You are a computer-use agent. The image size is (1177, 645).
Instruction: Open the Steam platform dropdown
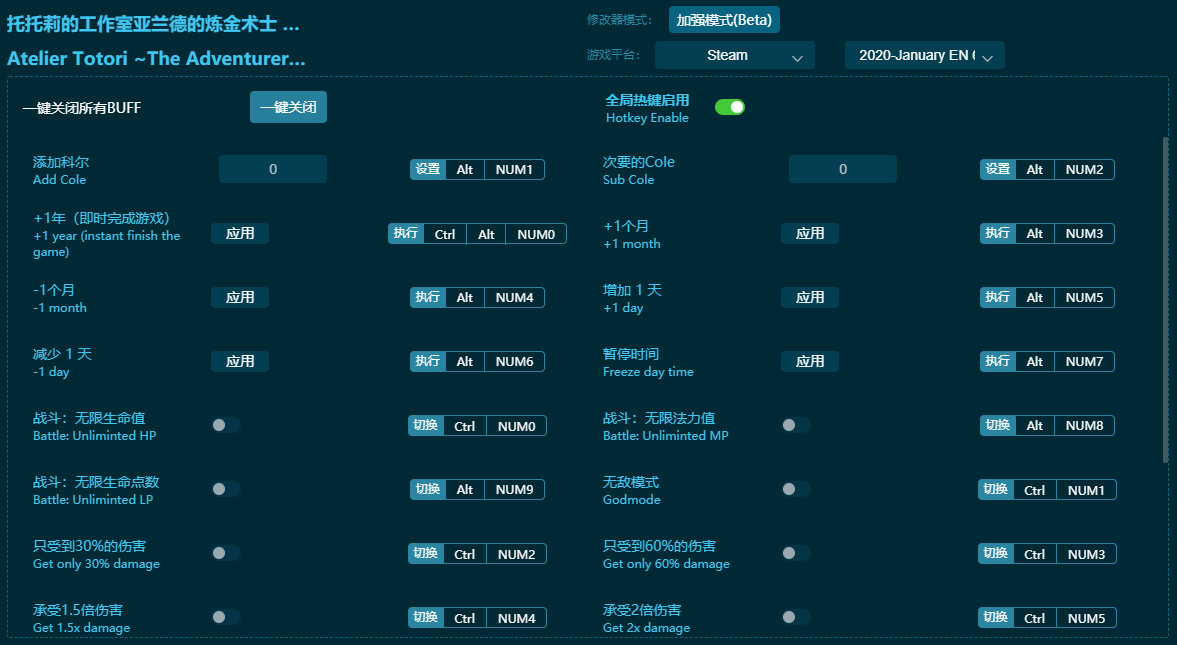click(734, 56)
